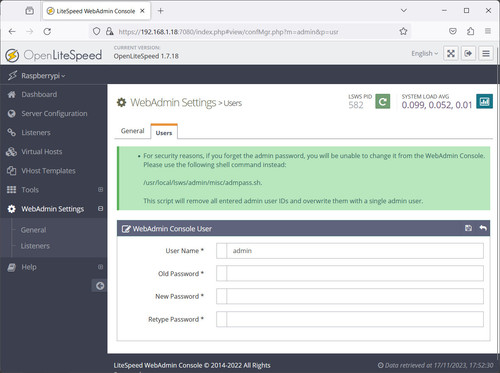This screenshot has width=500, height=373.
Task: Open the browser extensions icon
Action: coord(470,31)
